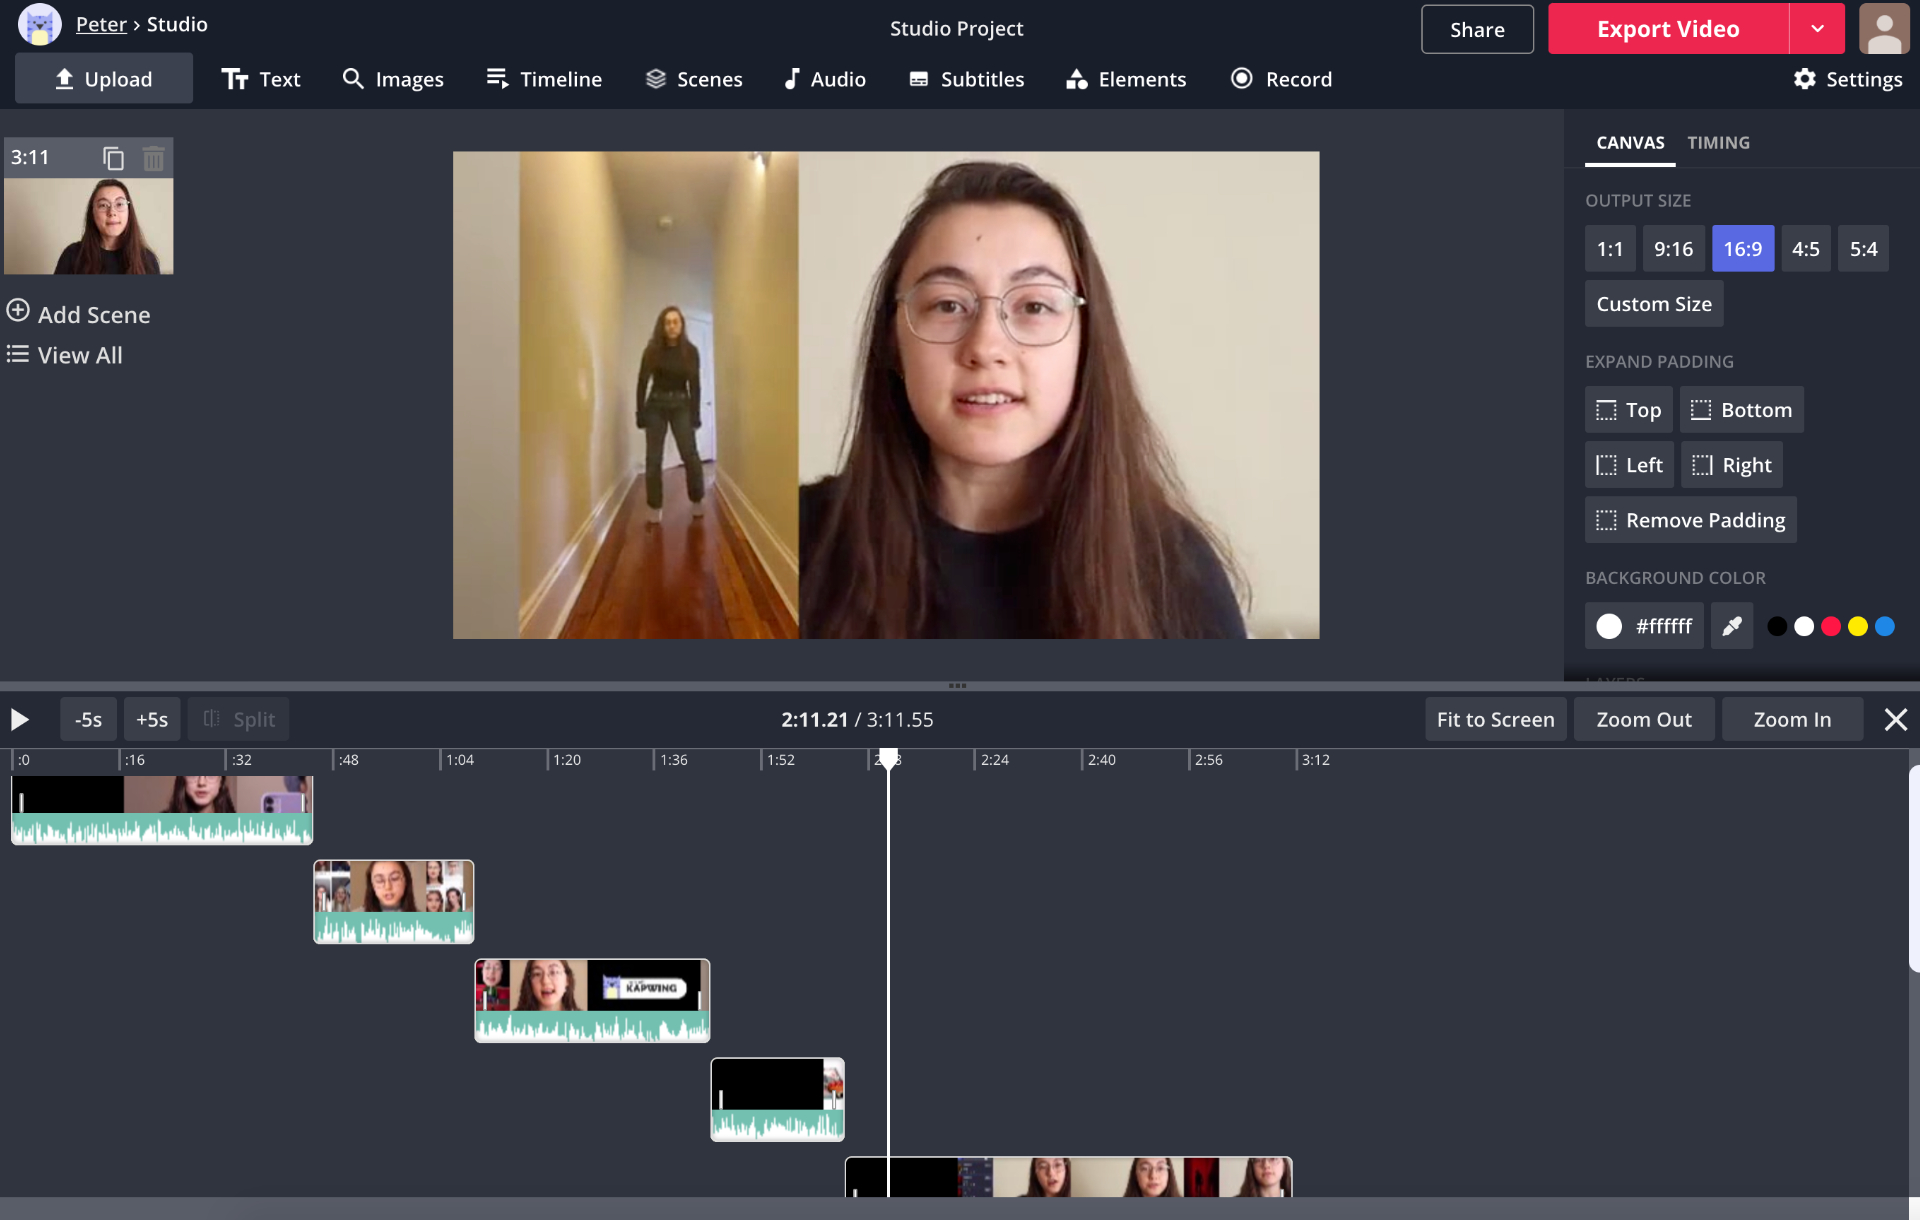Close the timeline panel
The width and height of the screenshot is (1920, 1220).
(x=1895, y=720)
